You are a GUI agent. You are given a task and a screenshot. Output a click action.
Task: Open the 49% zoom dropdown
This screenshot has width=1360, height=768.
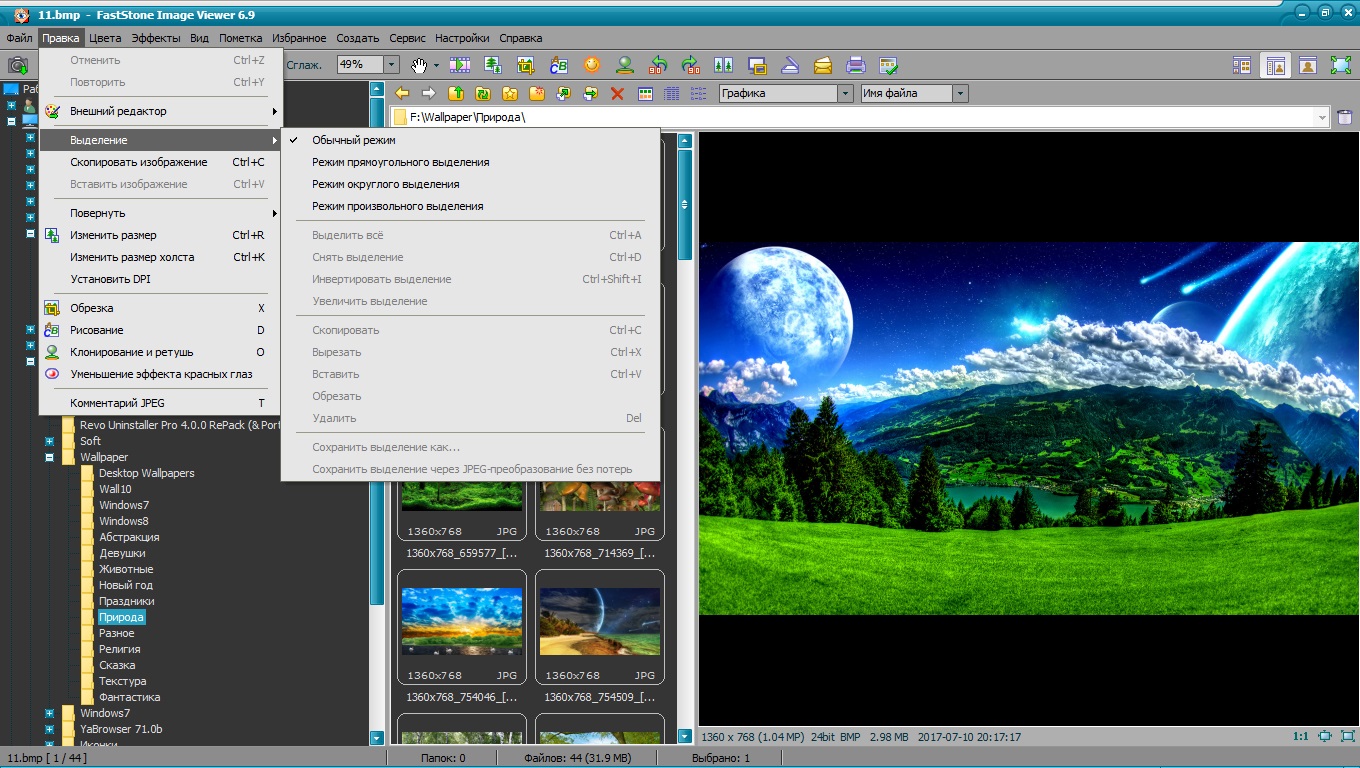click(x=391, y=65)
